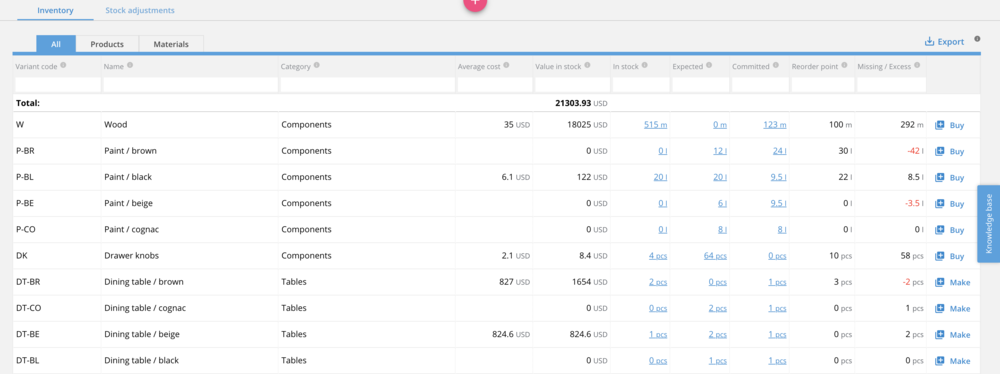Click Make link for Dining table / beige
The image size is (1000, 374).
(960, 335)
